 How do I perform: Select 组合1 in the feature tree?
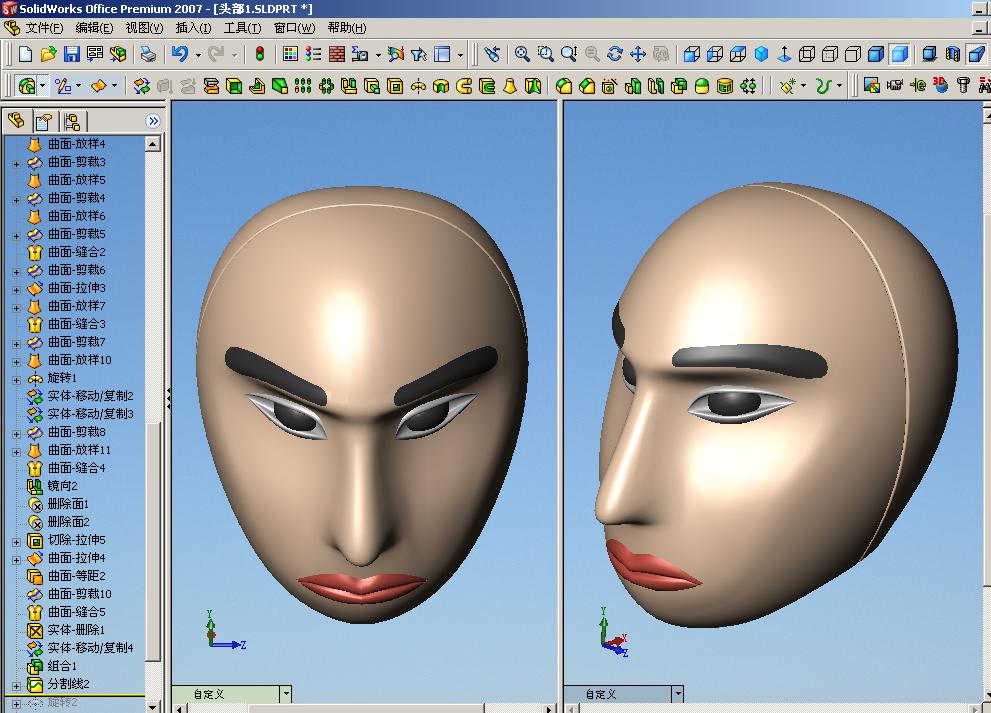pyautogui.click(x=62, y=666)
